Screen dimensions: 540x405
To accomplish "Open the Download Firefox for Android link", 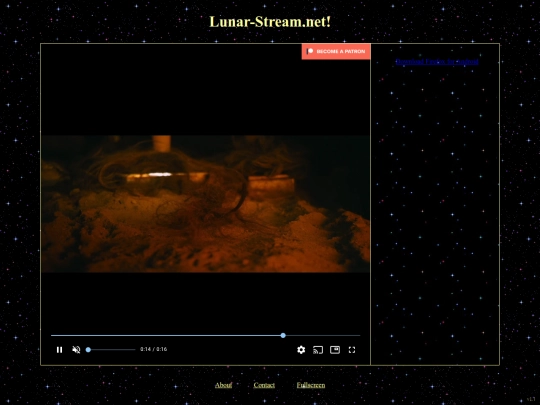I will 437,62.
